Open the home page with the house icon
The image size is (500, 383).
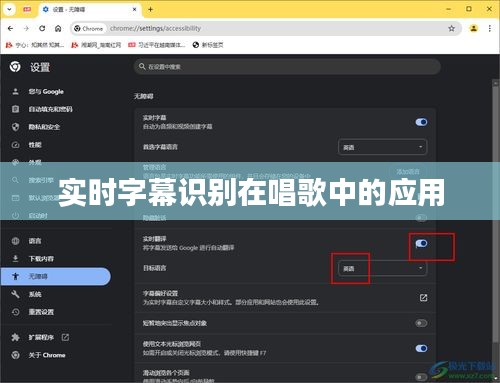[x=58, y=29]
